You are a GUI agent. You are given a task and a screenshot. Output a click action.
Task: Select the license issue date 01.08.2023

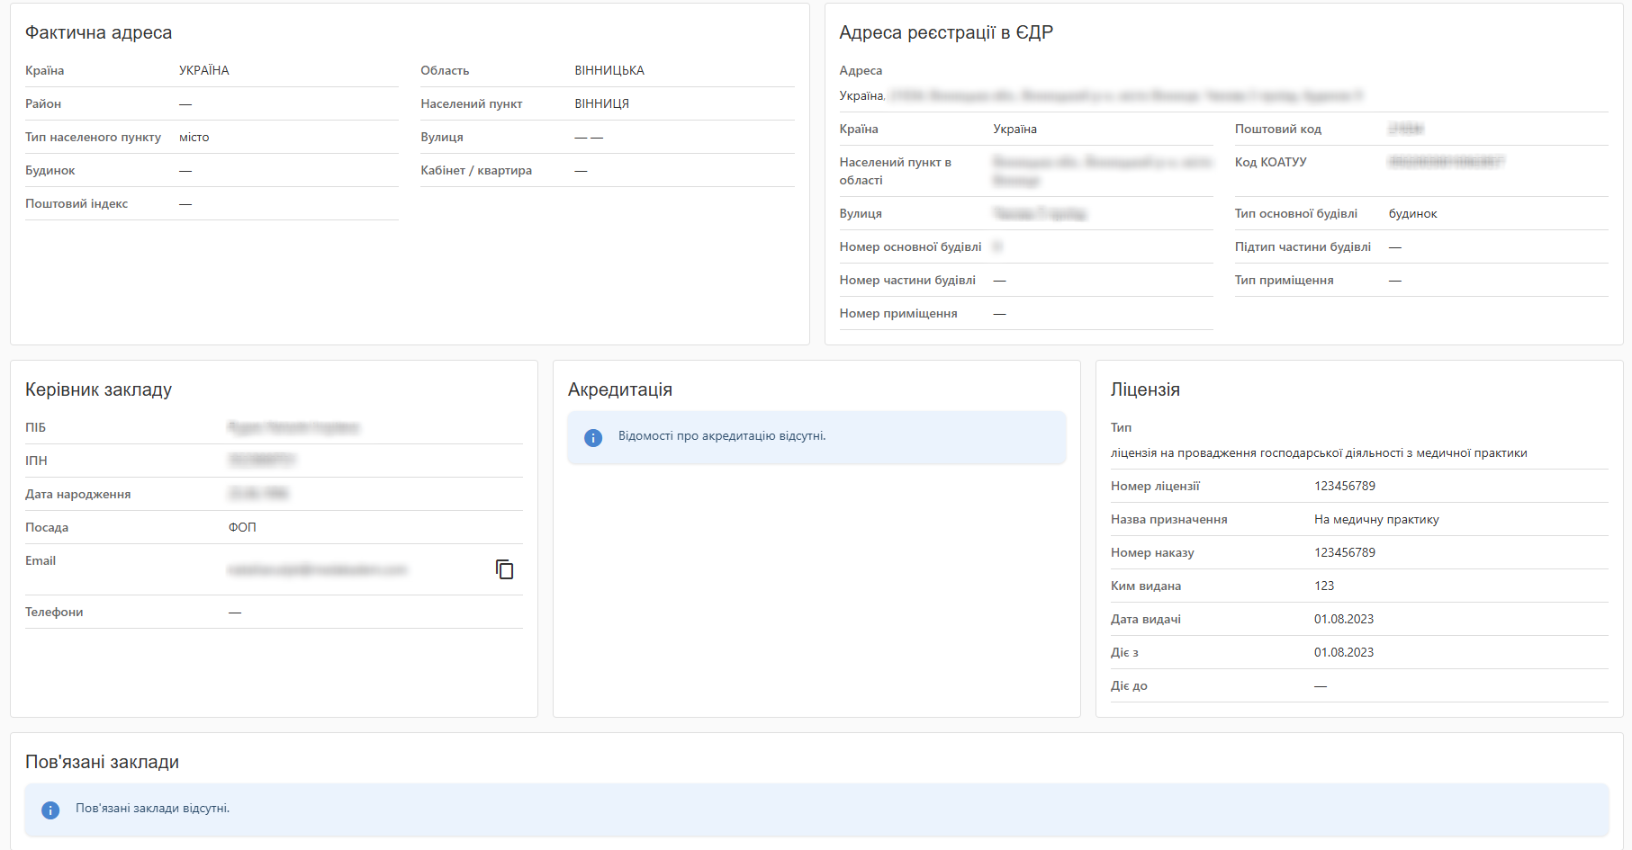(1343, 619)
